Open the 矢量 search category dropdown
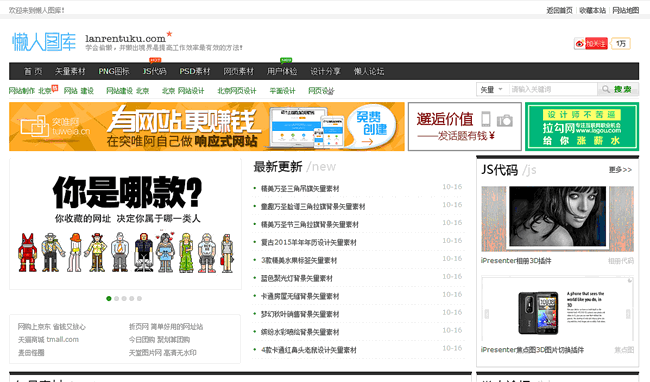 (491, 89)
